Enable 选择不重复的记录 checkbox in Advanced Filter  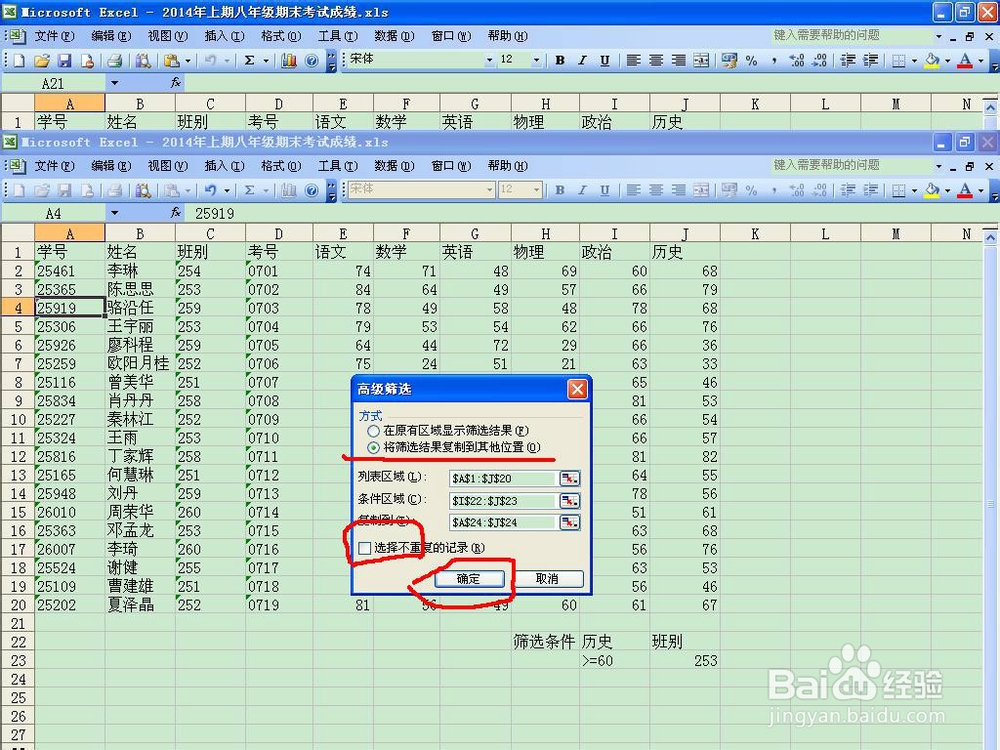point(366,547)
